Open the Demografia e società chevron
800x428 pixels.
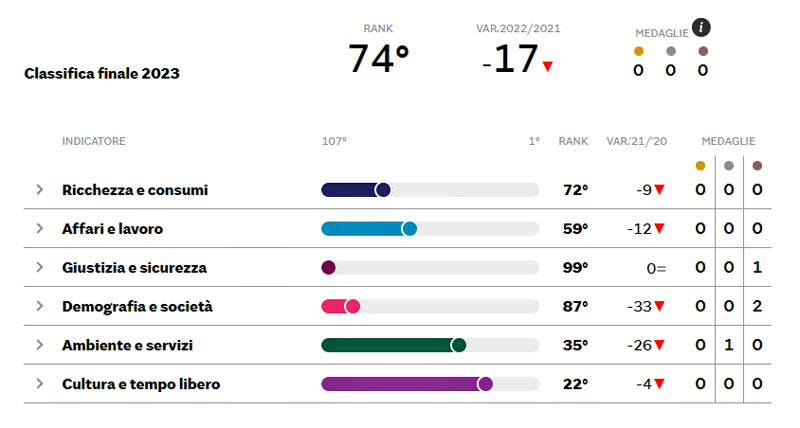point(40,306)
